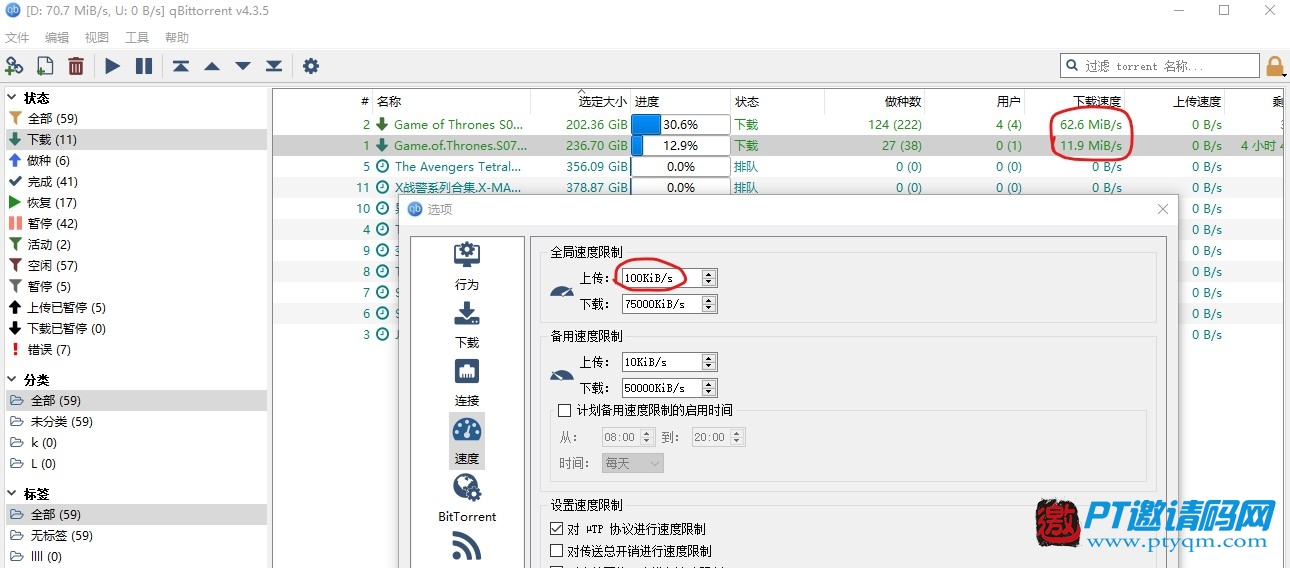Open the 文件 menu
This screenshot has height=568, width=1290.
click(17, 38)
